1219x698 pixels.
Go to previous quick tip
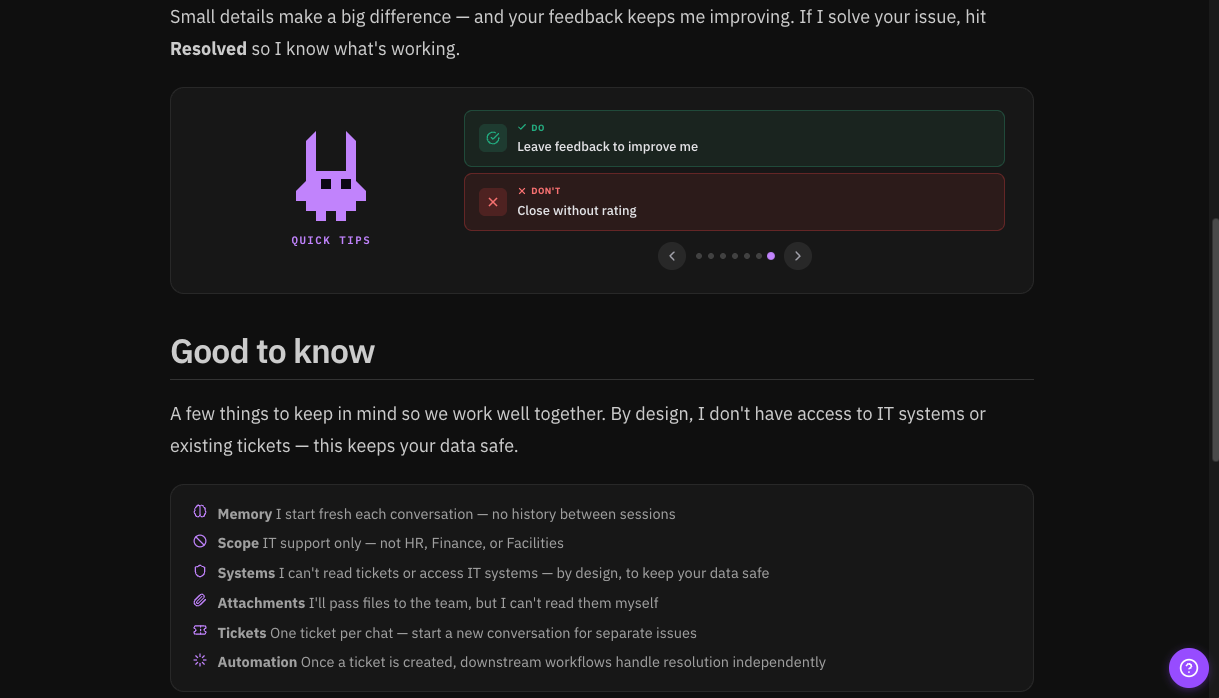click(x=672, y=256)
